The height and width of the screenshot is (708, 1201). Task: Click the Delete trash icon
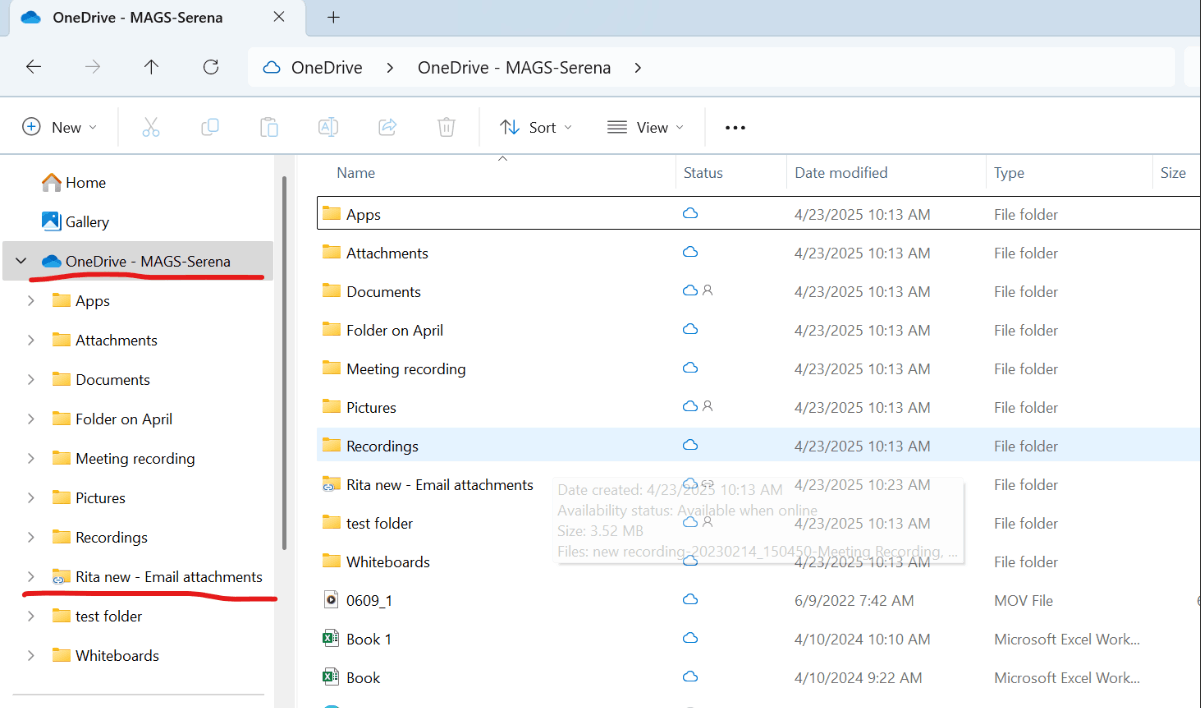click(446, 127)
